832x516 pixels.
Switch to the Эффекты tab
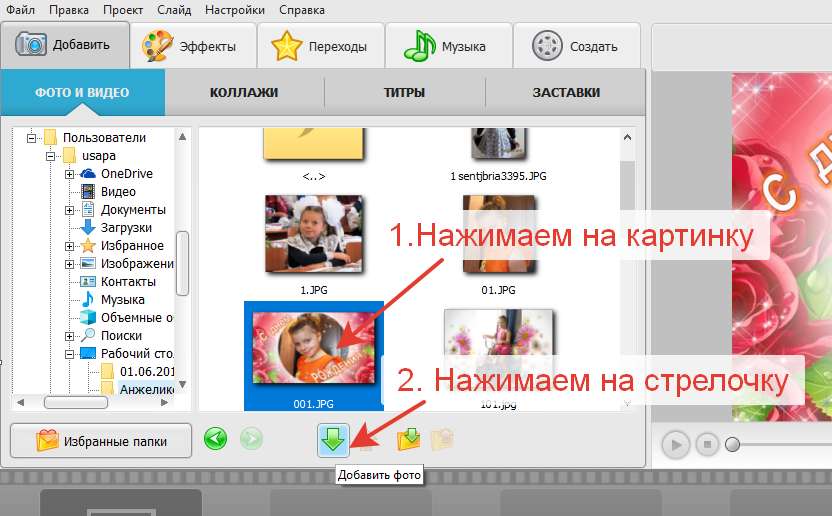[x=193, y=46]
